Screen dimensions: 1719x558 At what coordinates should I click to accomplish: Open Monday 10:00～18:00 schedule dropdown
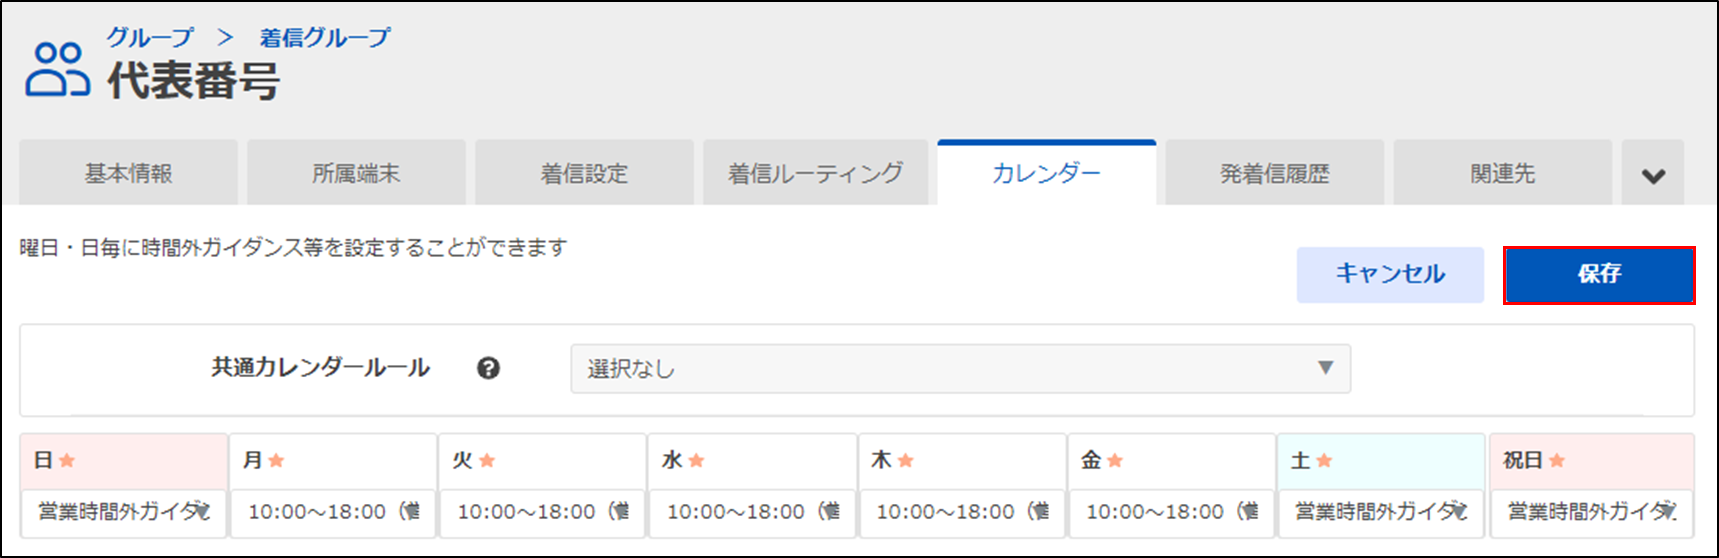tap(333, 512)
